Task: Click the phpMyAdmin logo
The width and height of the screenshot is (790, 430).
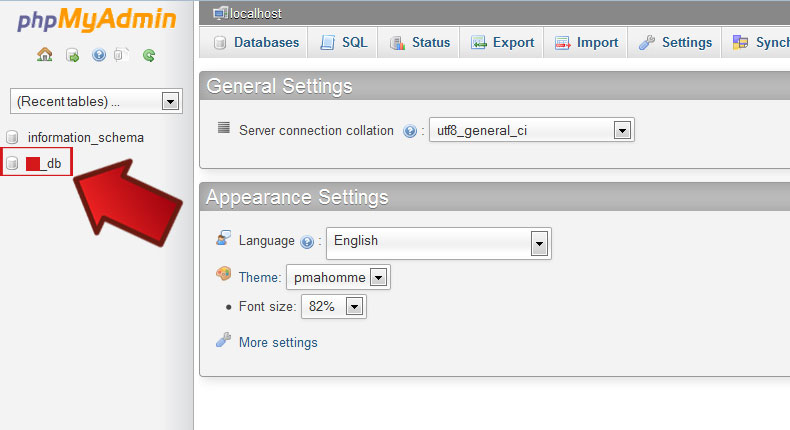Action: 97,20
